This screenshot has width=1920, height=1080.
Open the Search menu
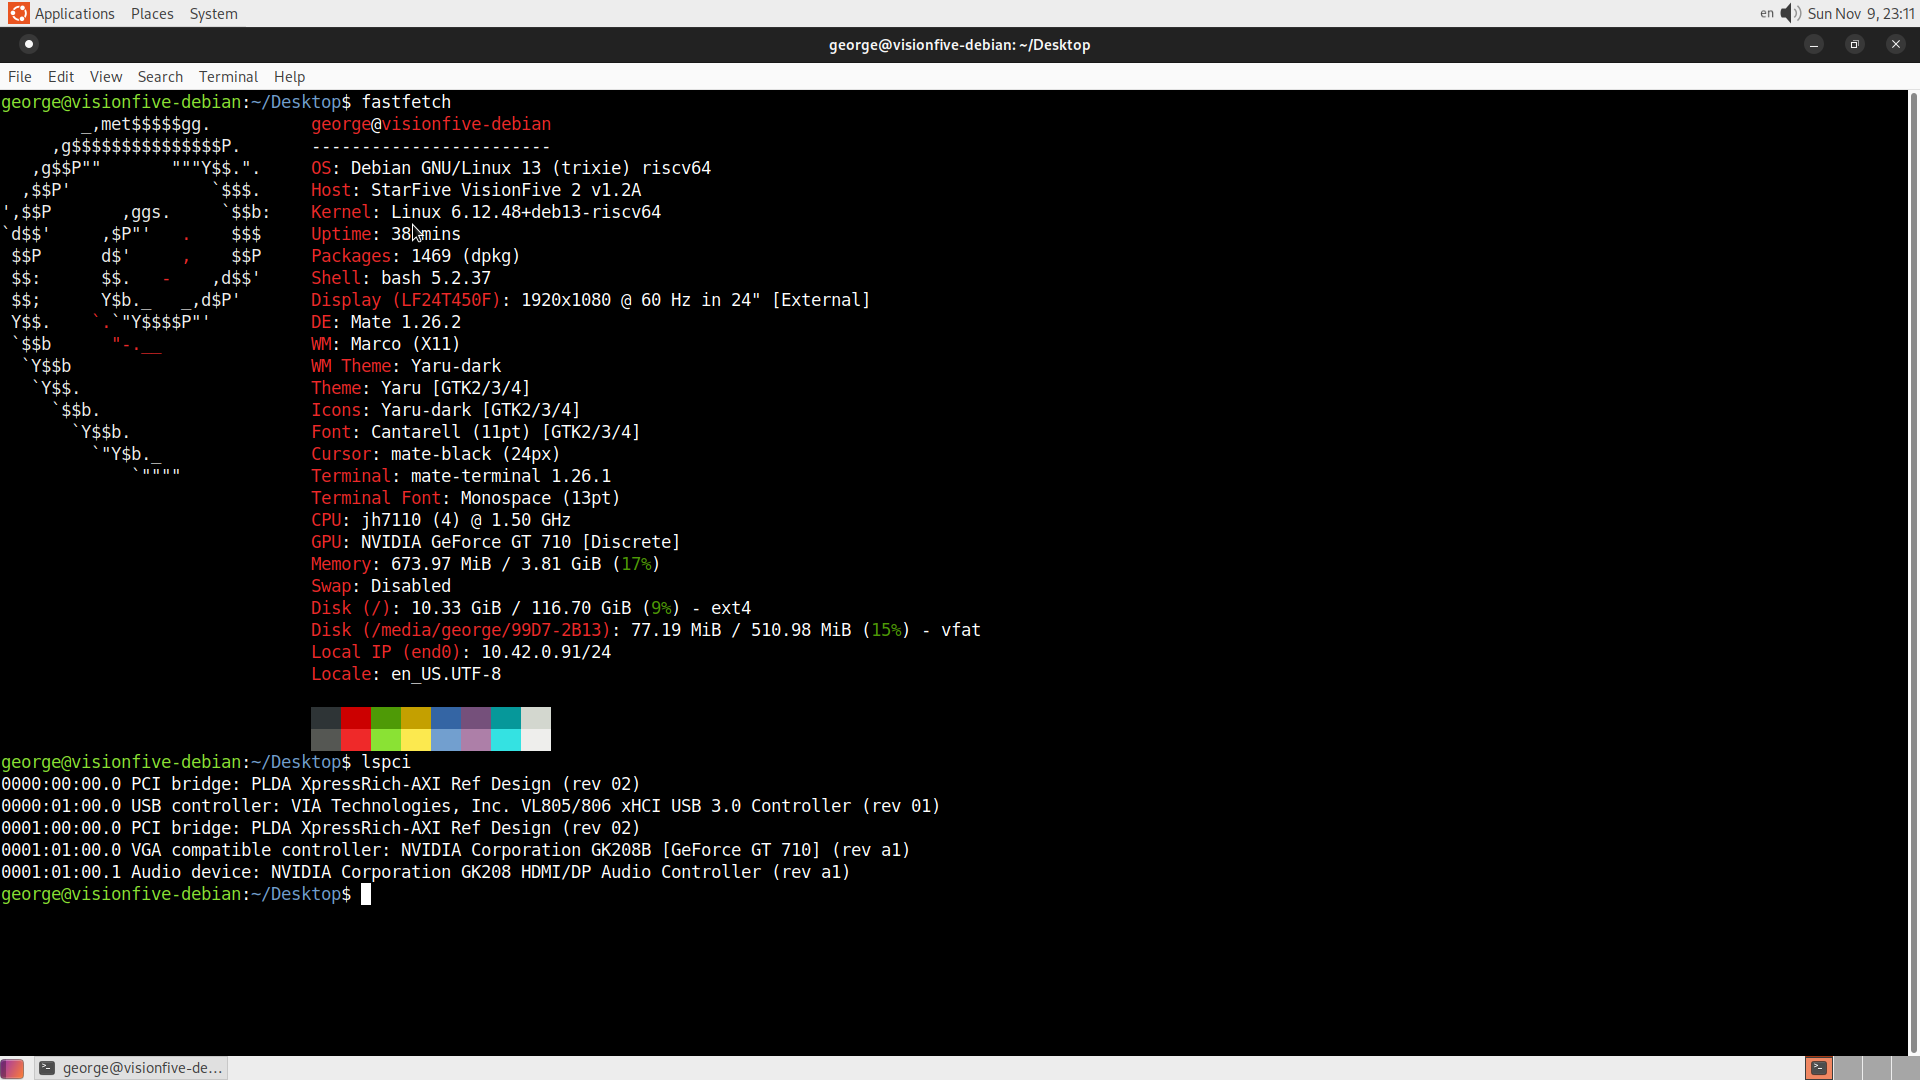pyautogui.click(x=160, y=77)
